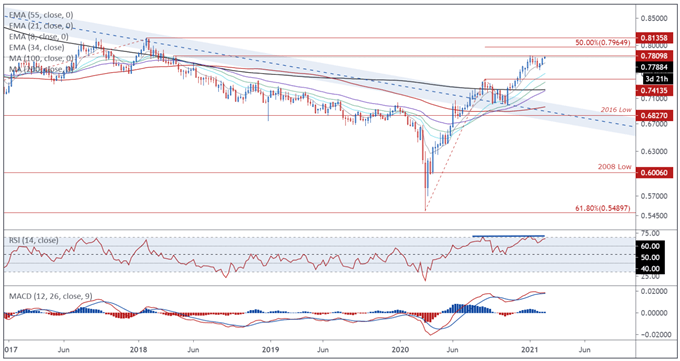
Task: Click the 50.00%(0.79649) Fibonacci label
Action: point(603,43)
